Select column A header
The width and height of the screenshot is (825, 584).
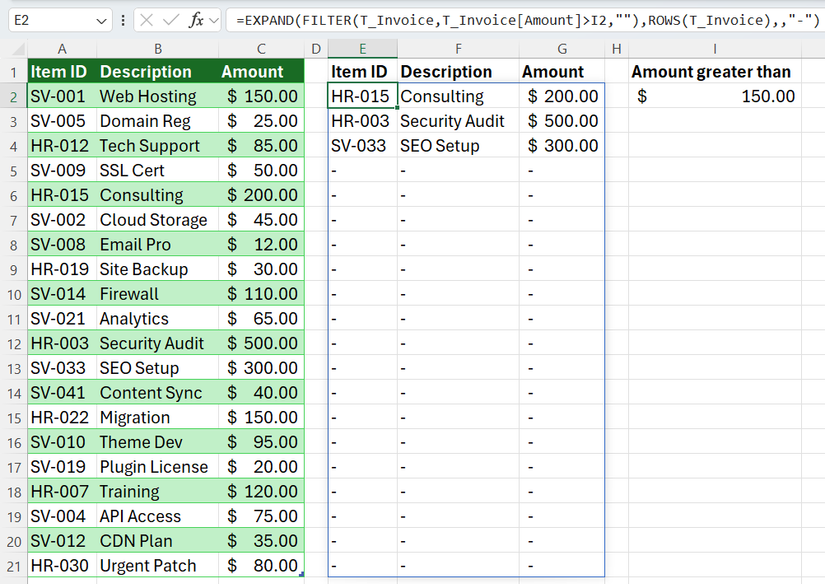[x=61, y=46]
